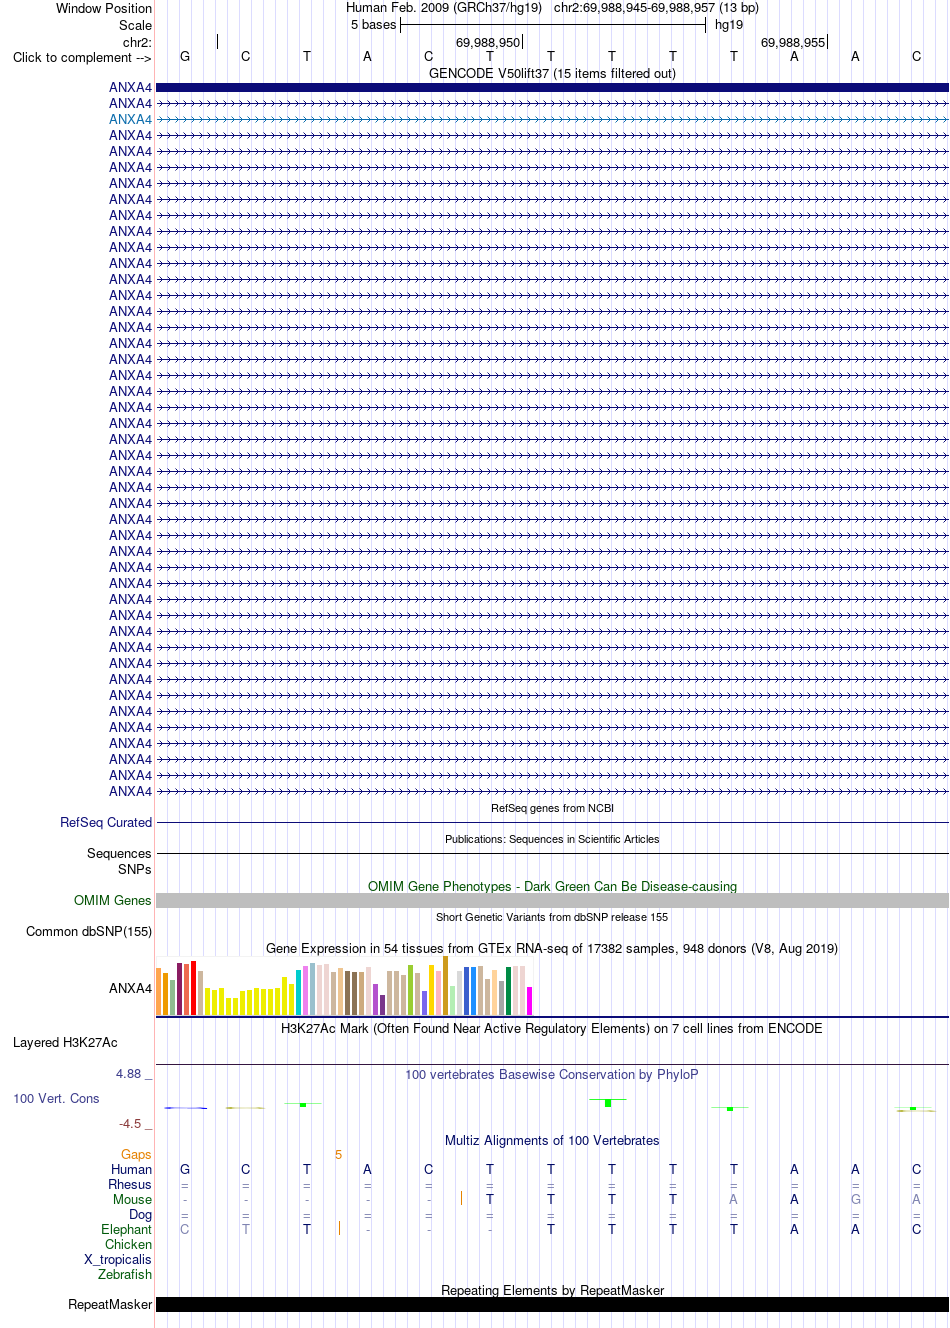
Task: Click the black RepeatMasker element bar
Action: point(552,1304)
